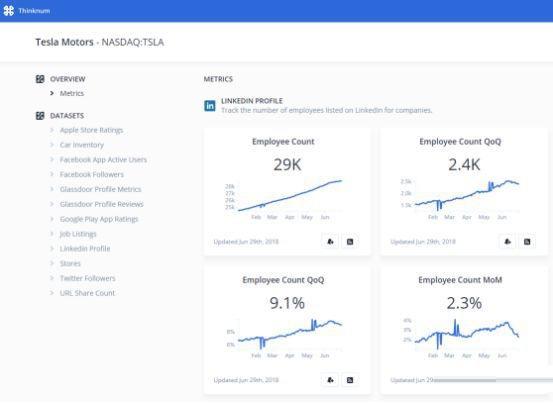Open Google Play App Ratings dataset
The image size is (553, 403).
tap(99, 219)
